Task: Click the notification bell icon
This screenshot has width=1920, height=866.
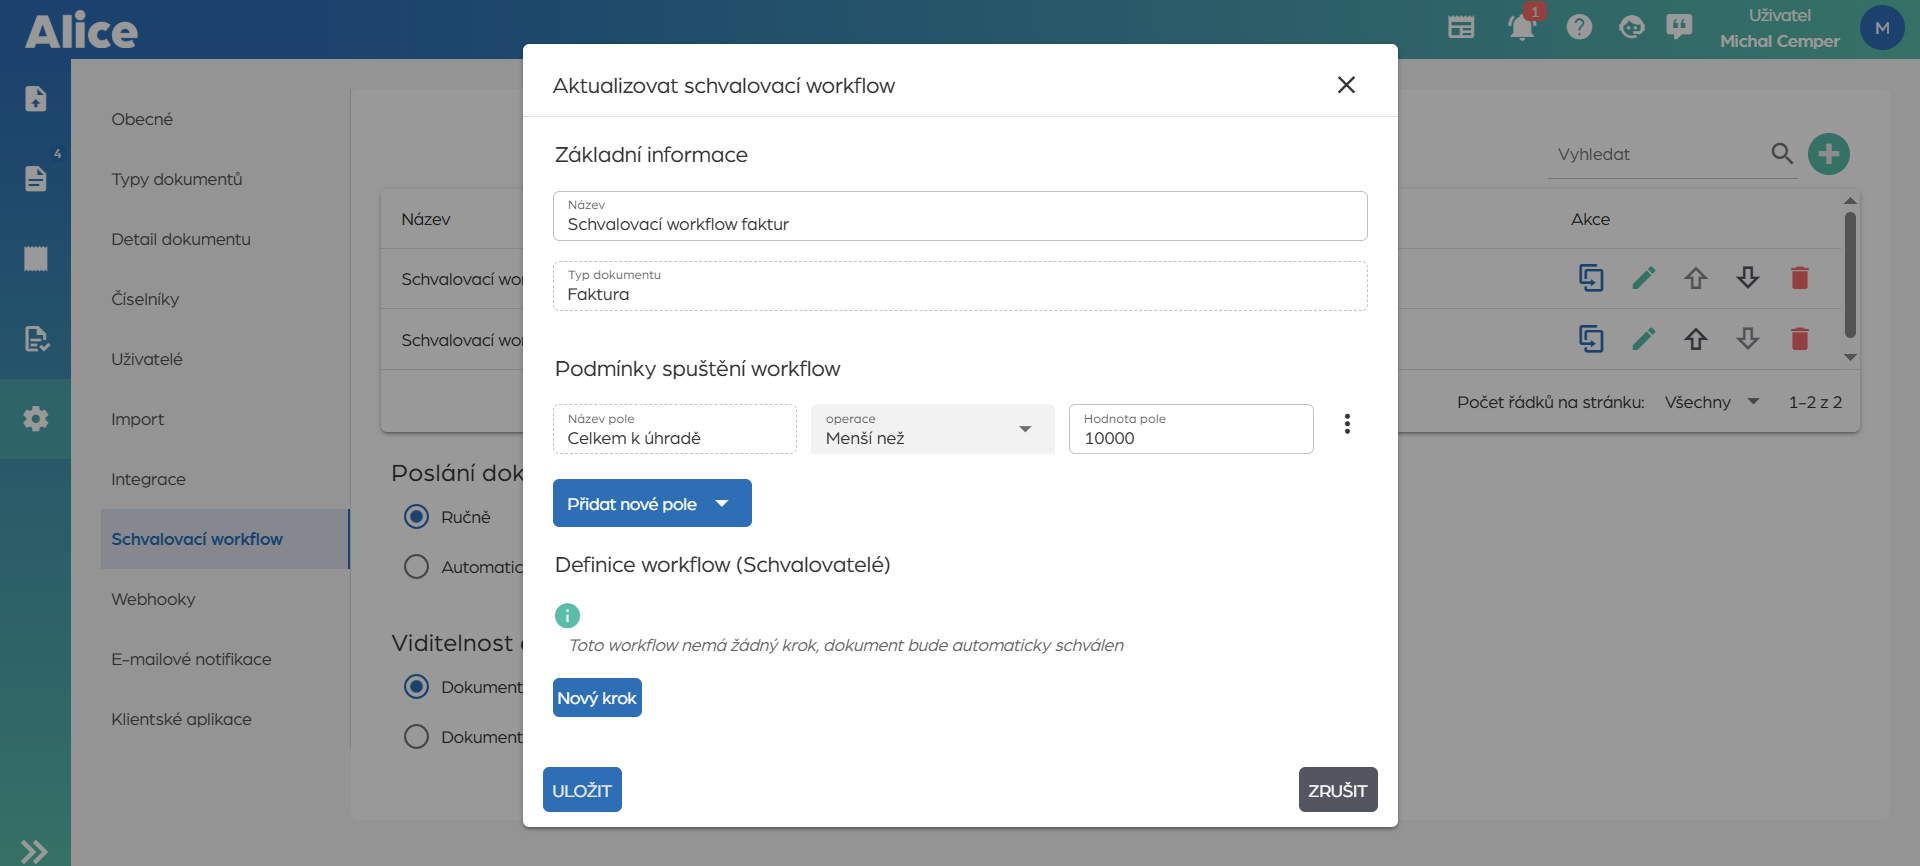Action: (1521, 27)
